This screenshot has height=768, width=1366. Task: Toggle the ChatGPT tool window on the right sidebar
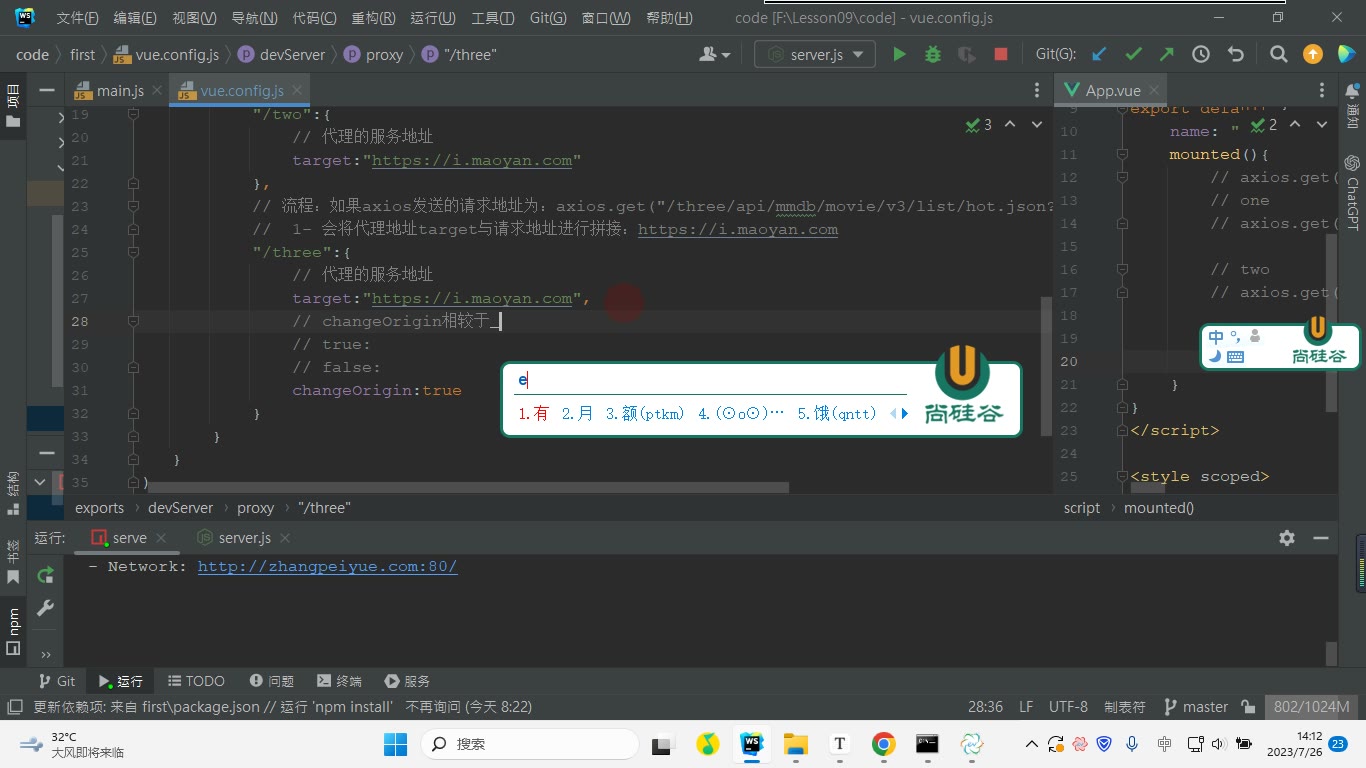pos(1352,193)
